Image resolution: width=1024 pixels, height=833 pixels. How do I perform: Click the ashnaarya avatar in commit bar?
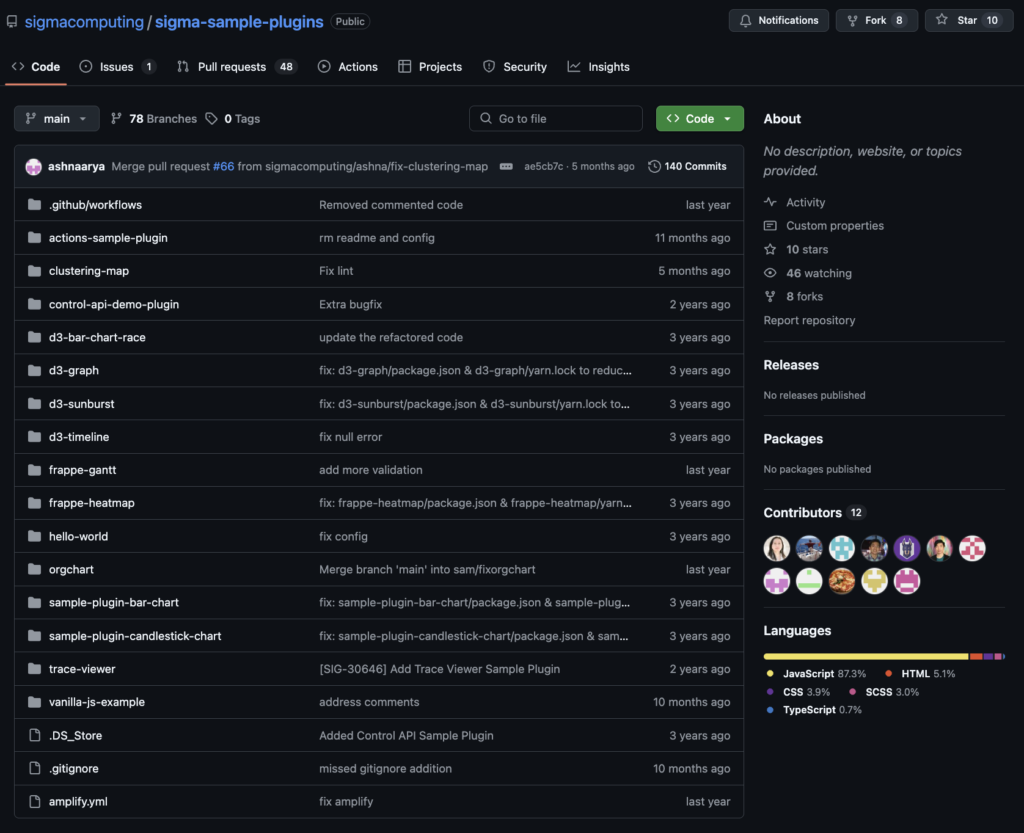click(x=34, y=166)
